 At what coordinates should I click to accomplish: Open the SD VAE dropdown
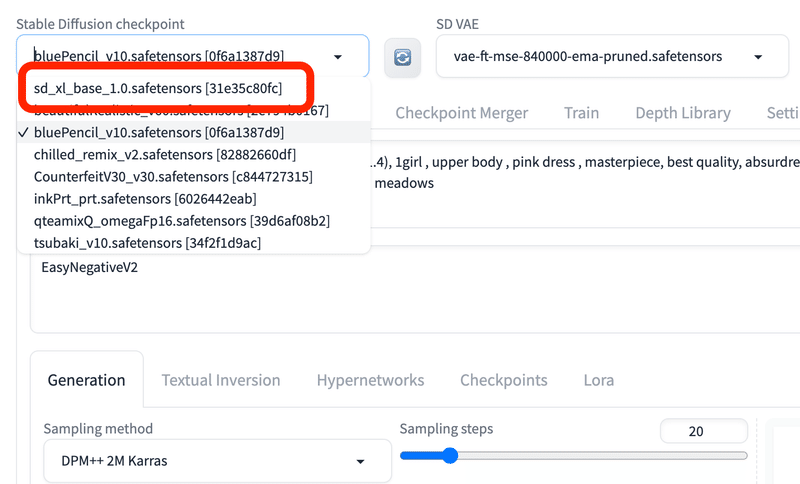[612, 56]
